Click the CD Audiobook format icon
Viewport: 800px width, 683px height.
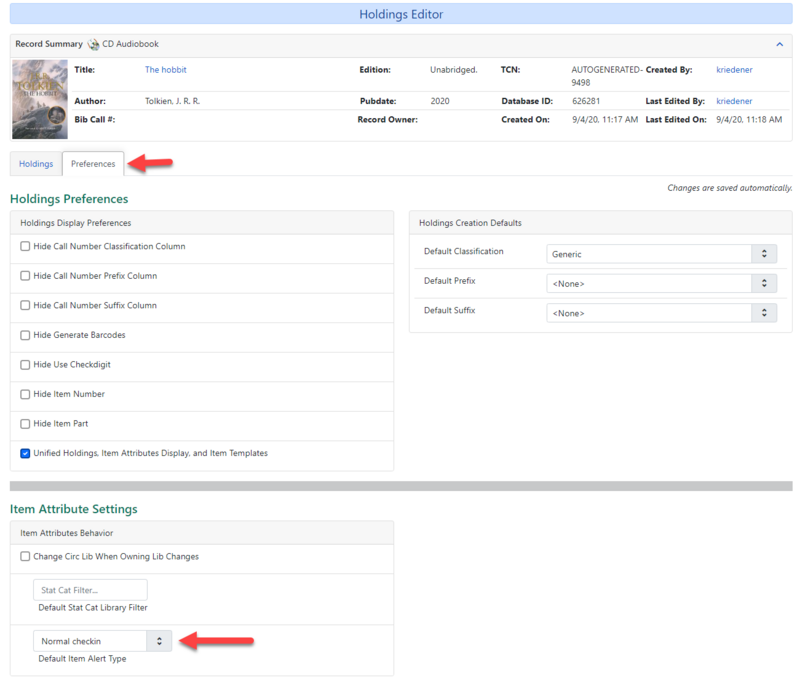pyautogui.click(x=93, y=44)
